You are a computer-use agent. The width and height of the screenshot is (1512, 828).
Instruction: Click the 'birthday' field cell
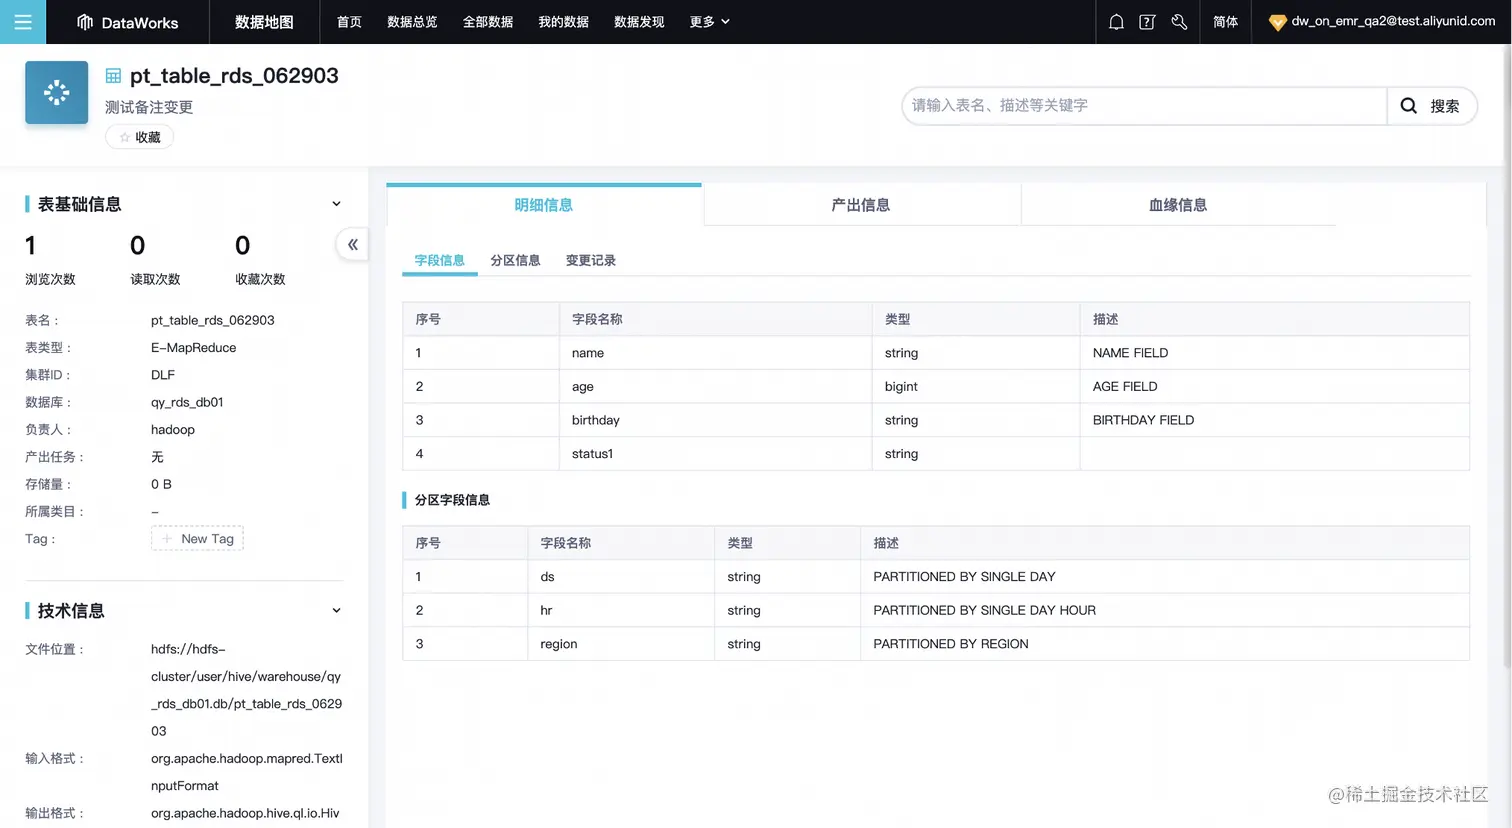coord(715,420)
